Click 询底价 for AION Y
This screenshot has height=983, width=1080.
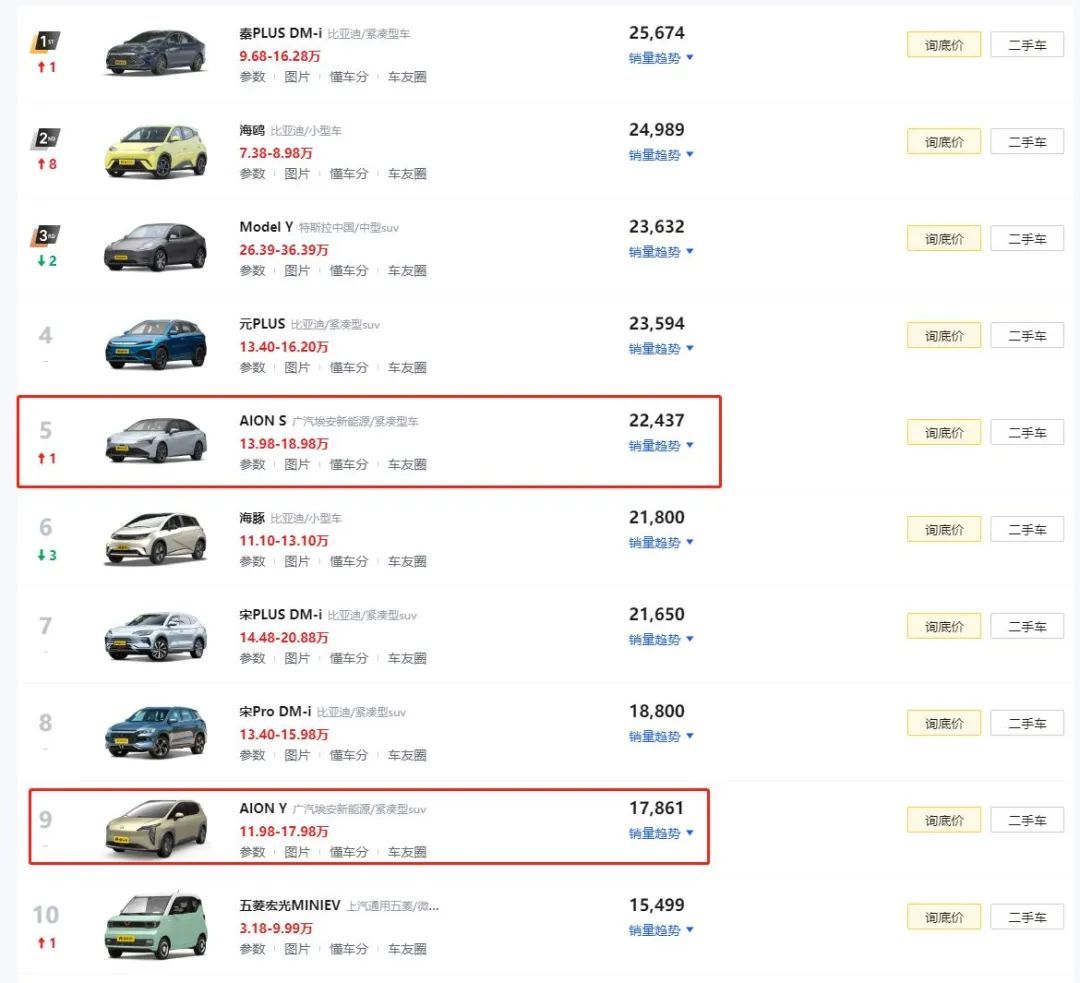[x=944, y=820]
